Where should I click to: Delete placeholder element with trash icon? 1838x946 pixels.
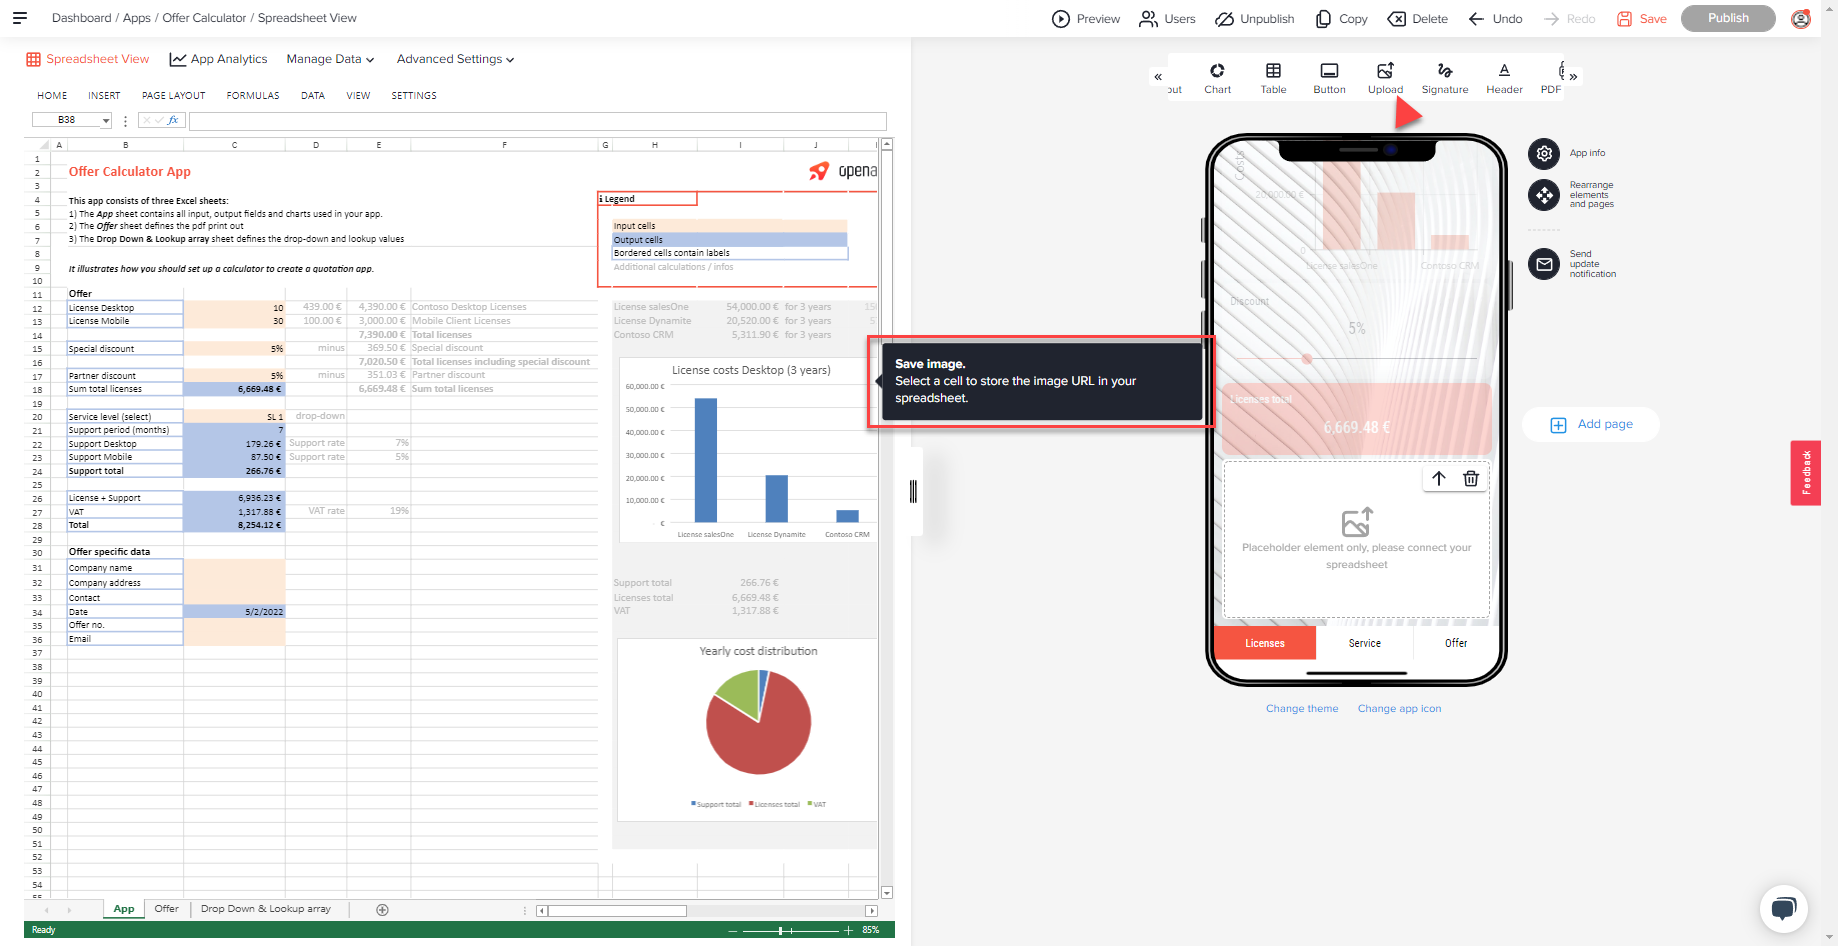tap(1471, 478)
